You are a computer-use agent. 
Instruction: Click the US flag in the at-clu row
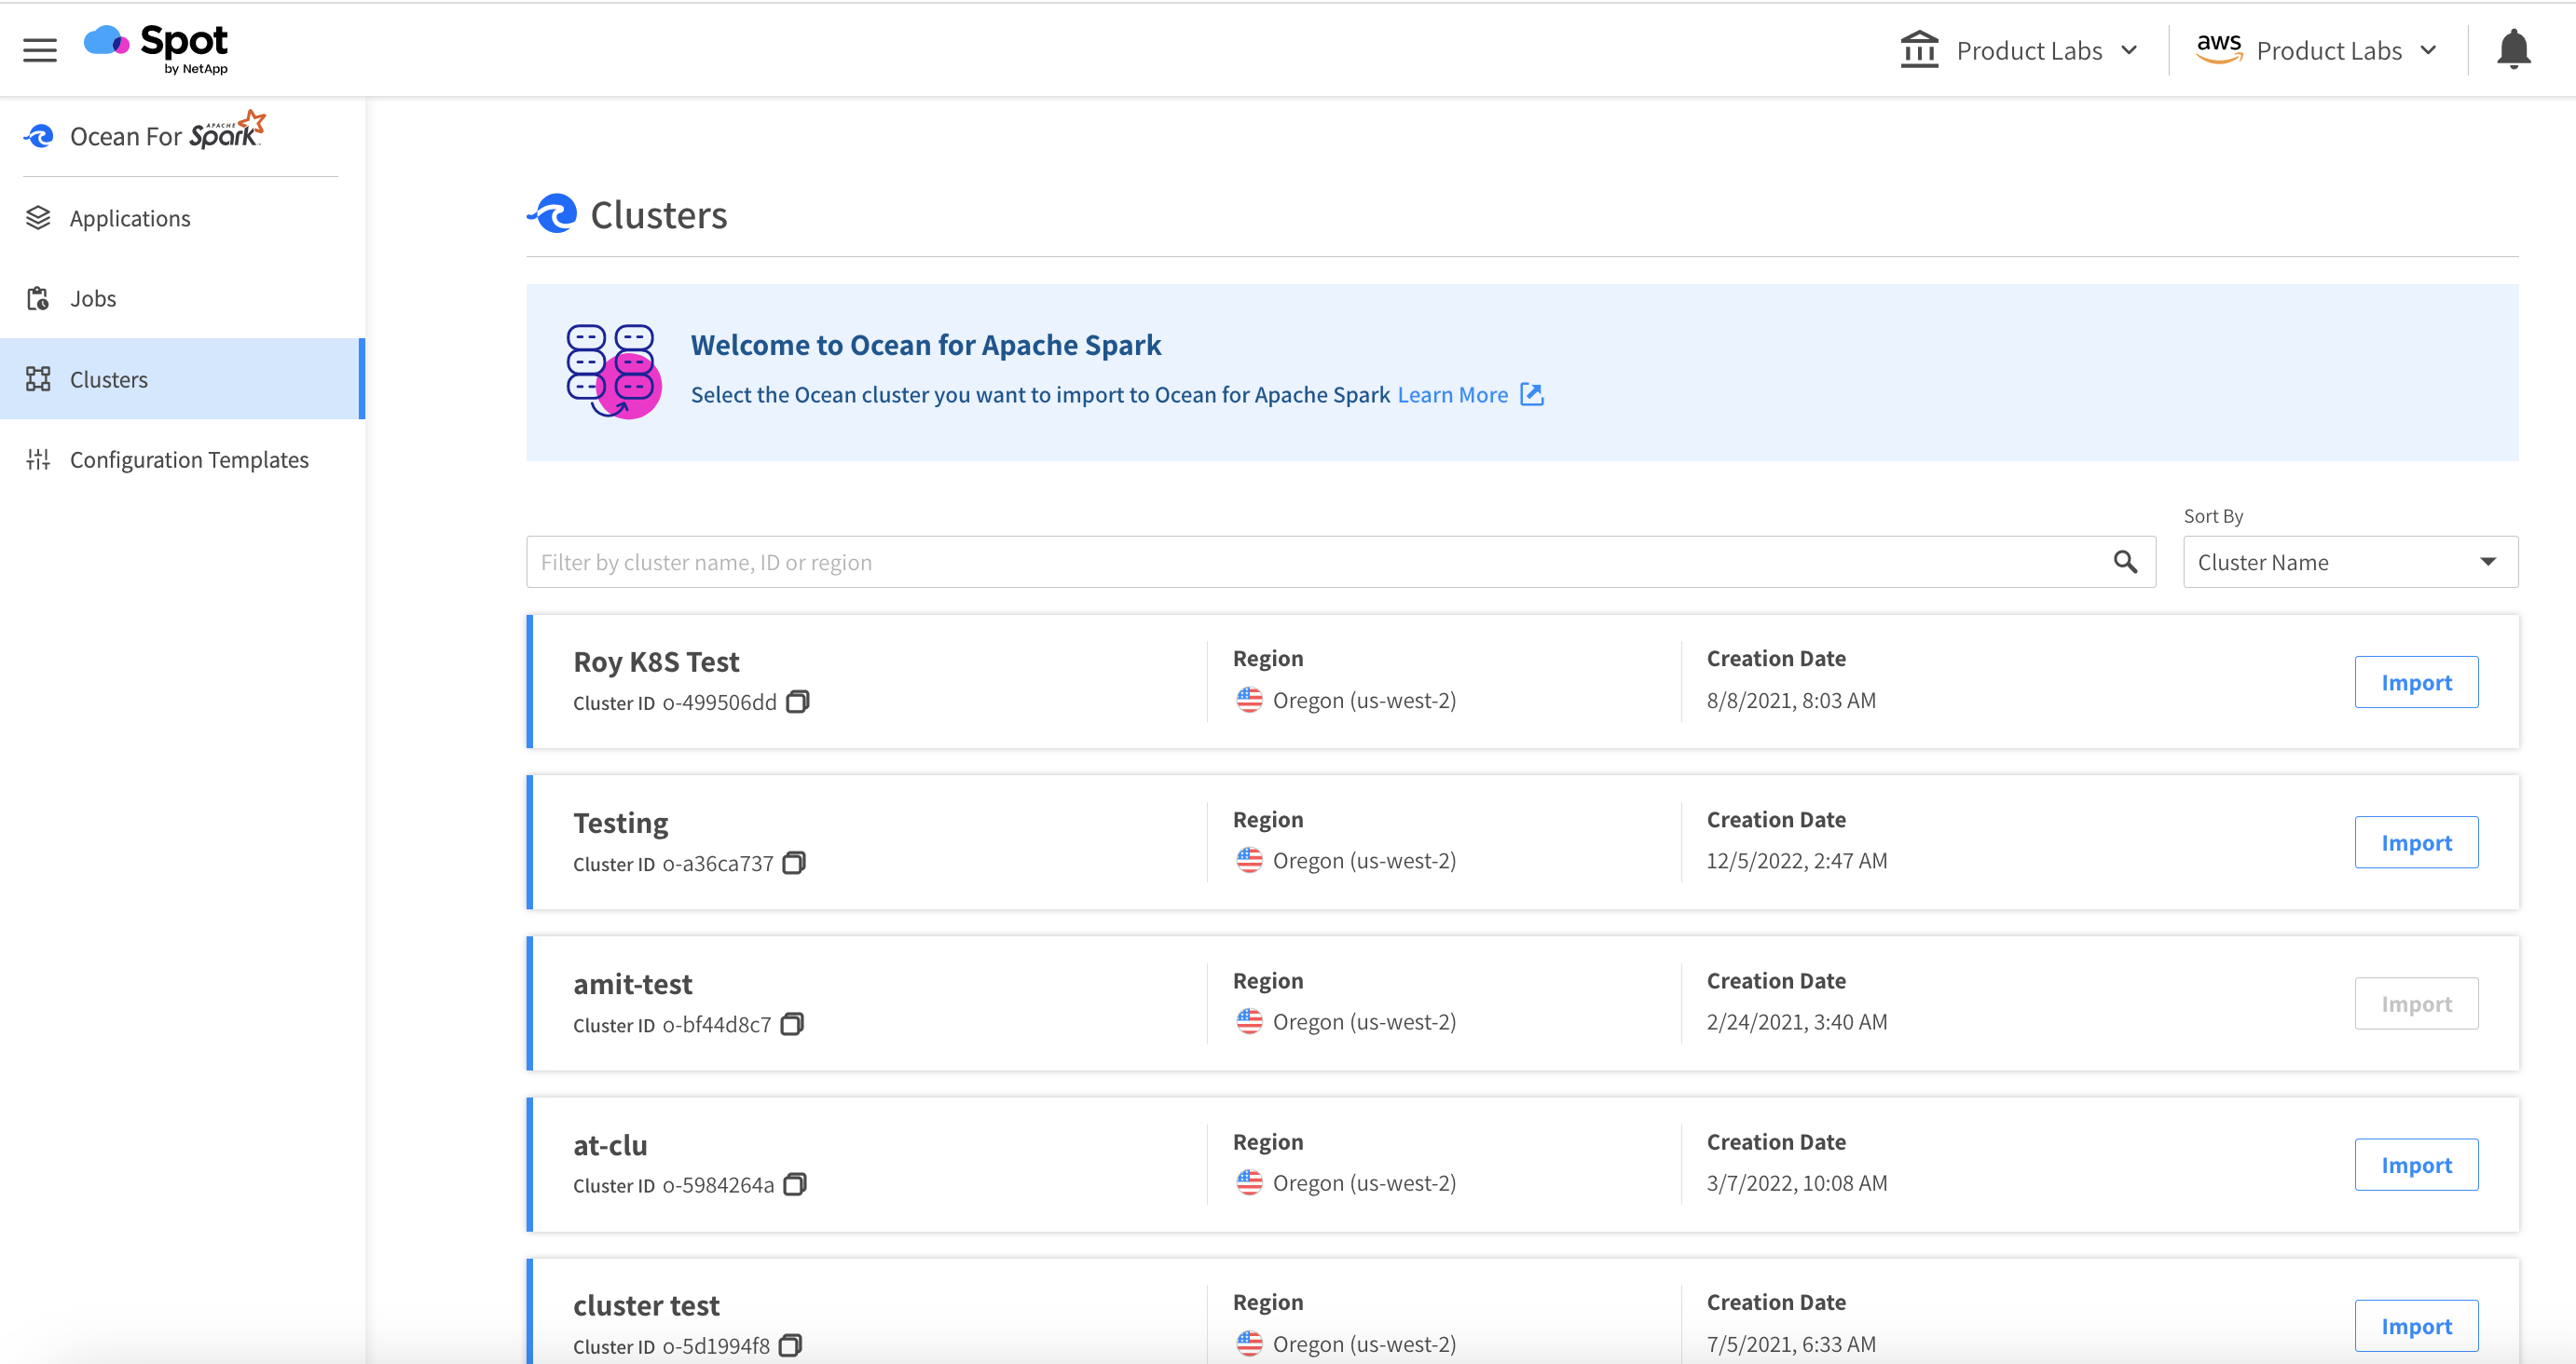[1249, 1182]
